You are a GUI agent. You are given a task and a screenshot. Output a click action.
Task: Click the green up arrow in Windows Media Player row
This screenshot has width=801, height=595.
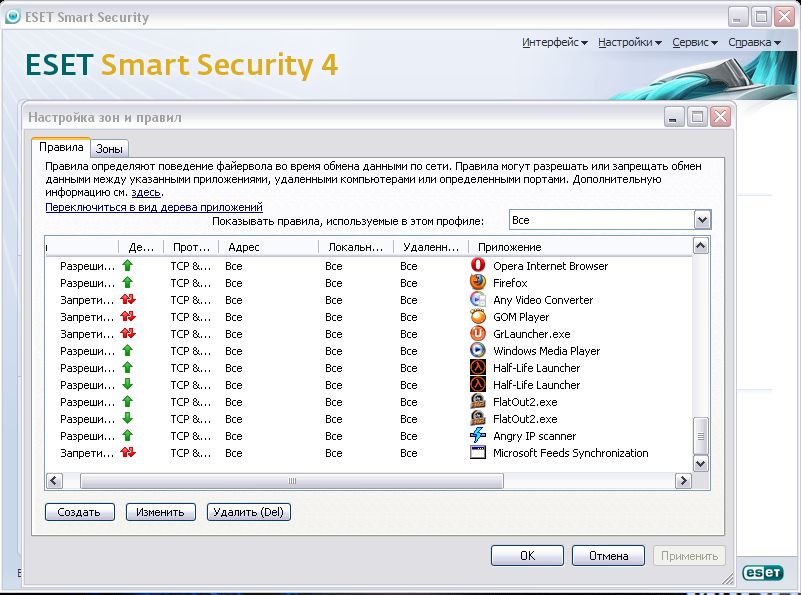point(127,350)
